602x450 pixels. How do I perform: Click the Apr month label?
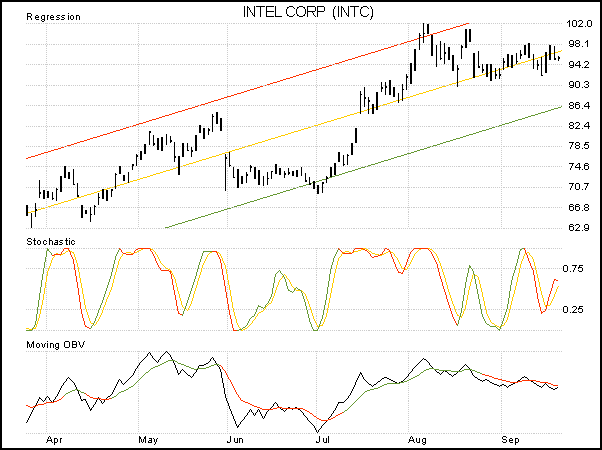[54, 440]
